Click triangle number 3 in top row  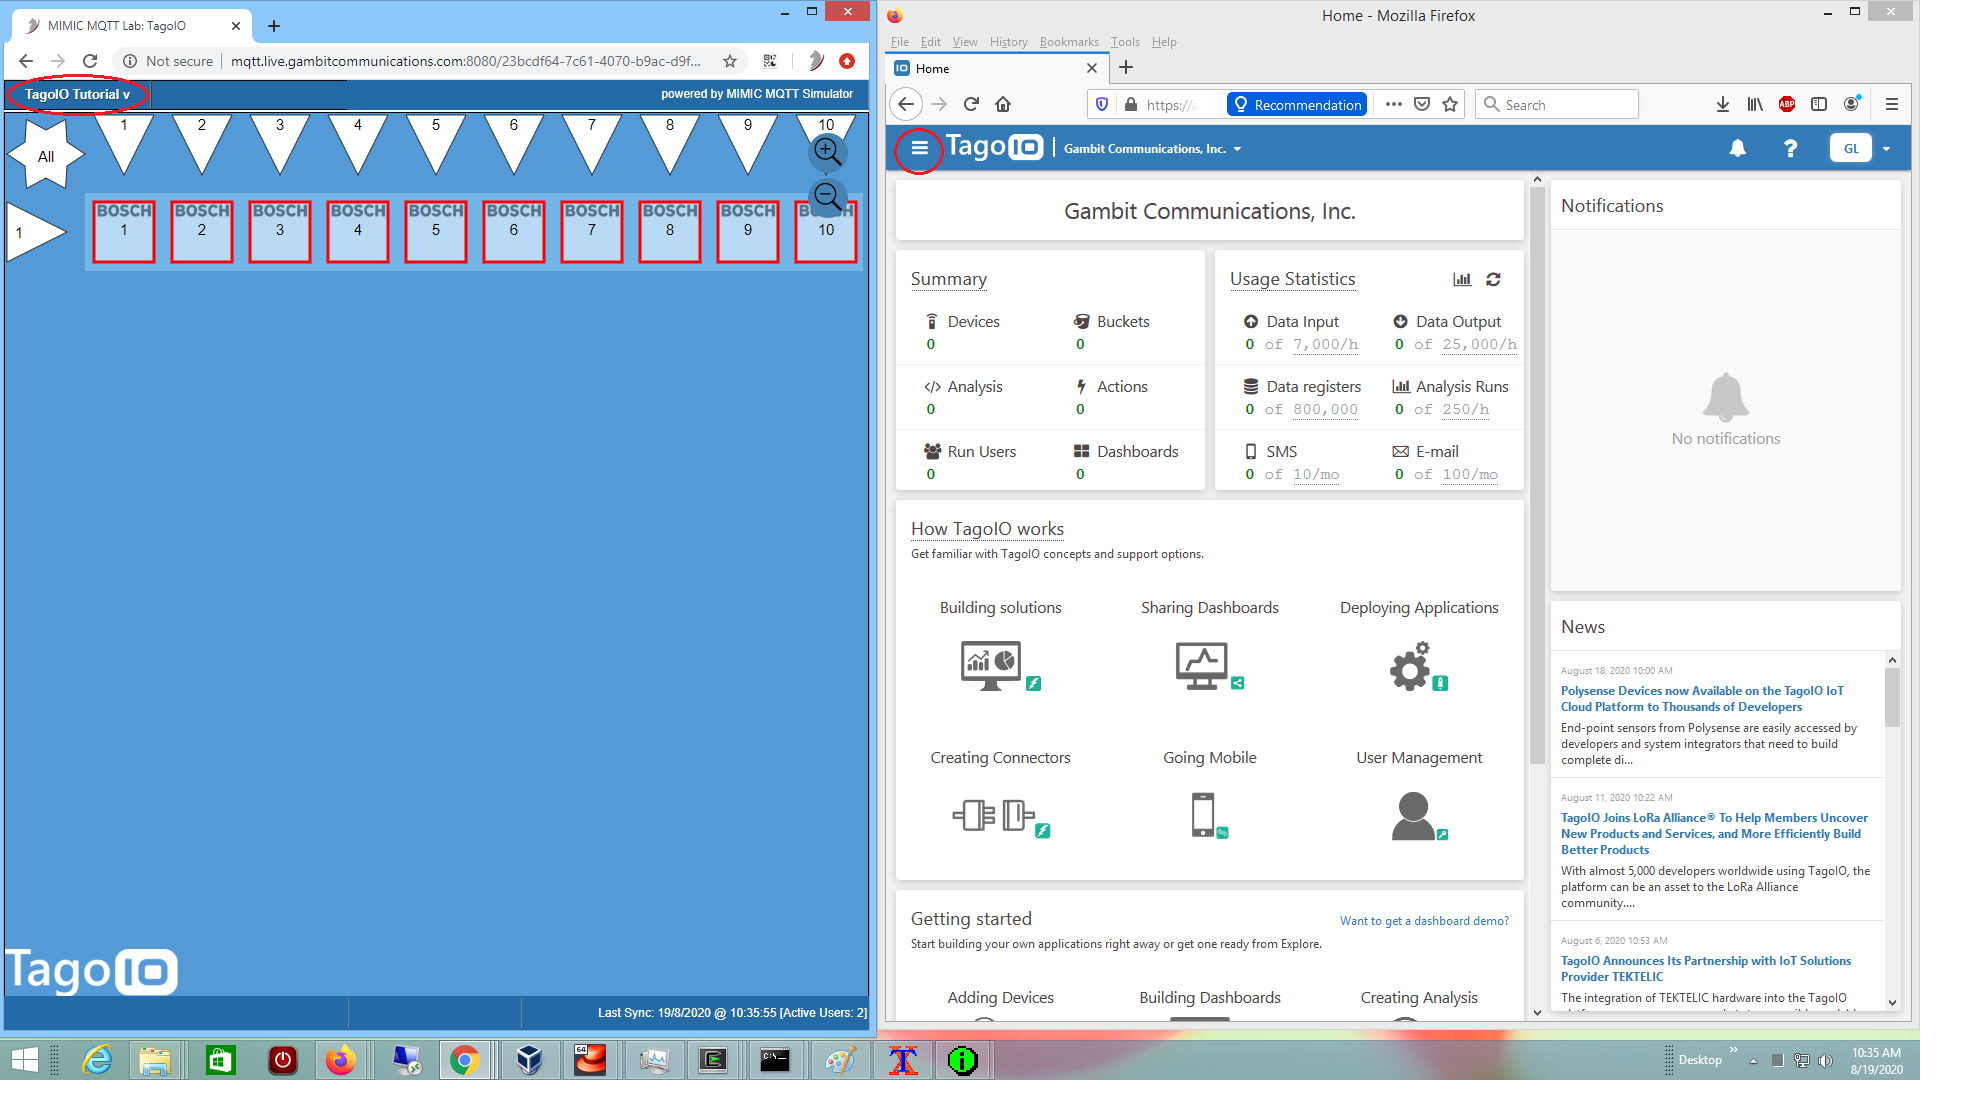pyautogui.click(x=280, y=140)
